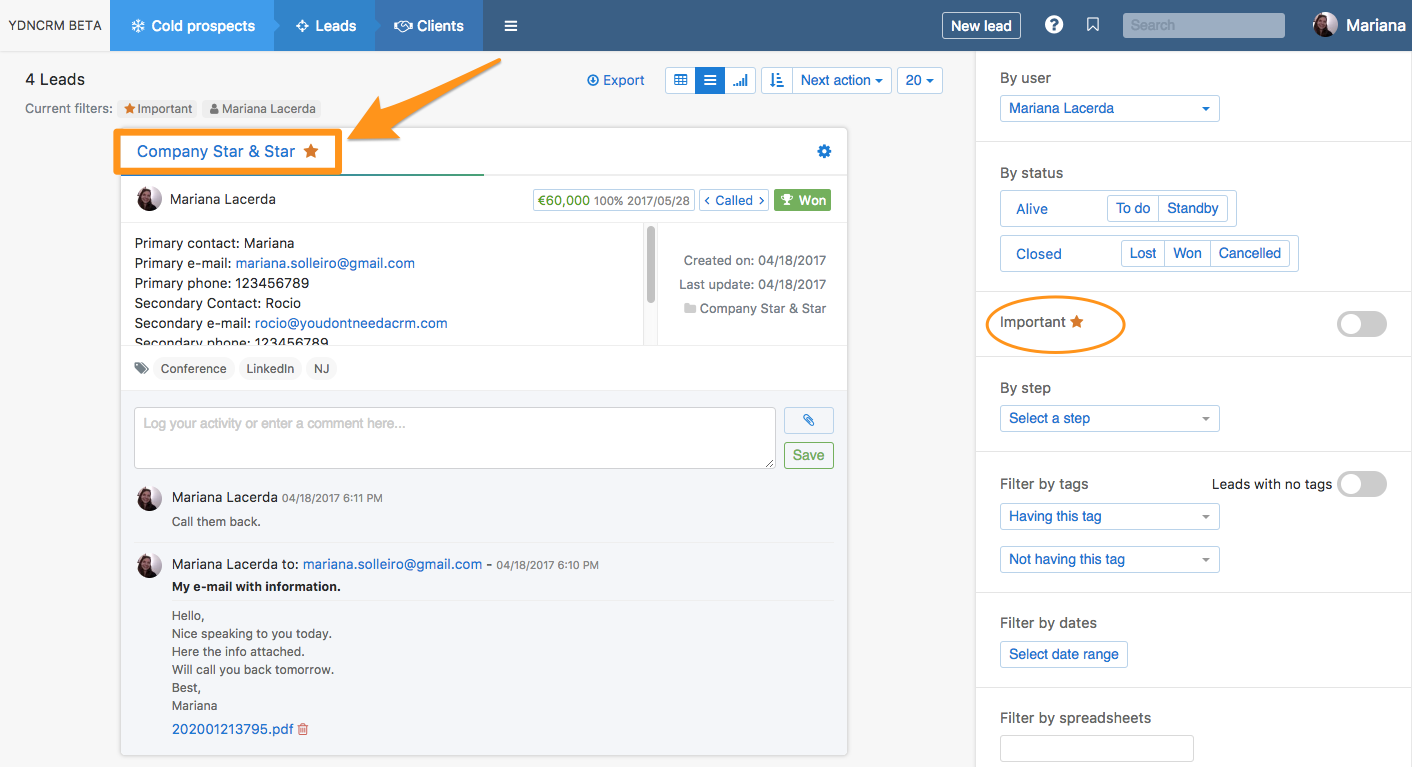Viewport: 1412px width, 767px height.
Task: Open the help question mark icon
Action: 1053,25
